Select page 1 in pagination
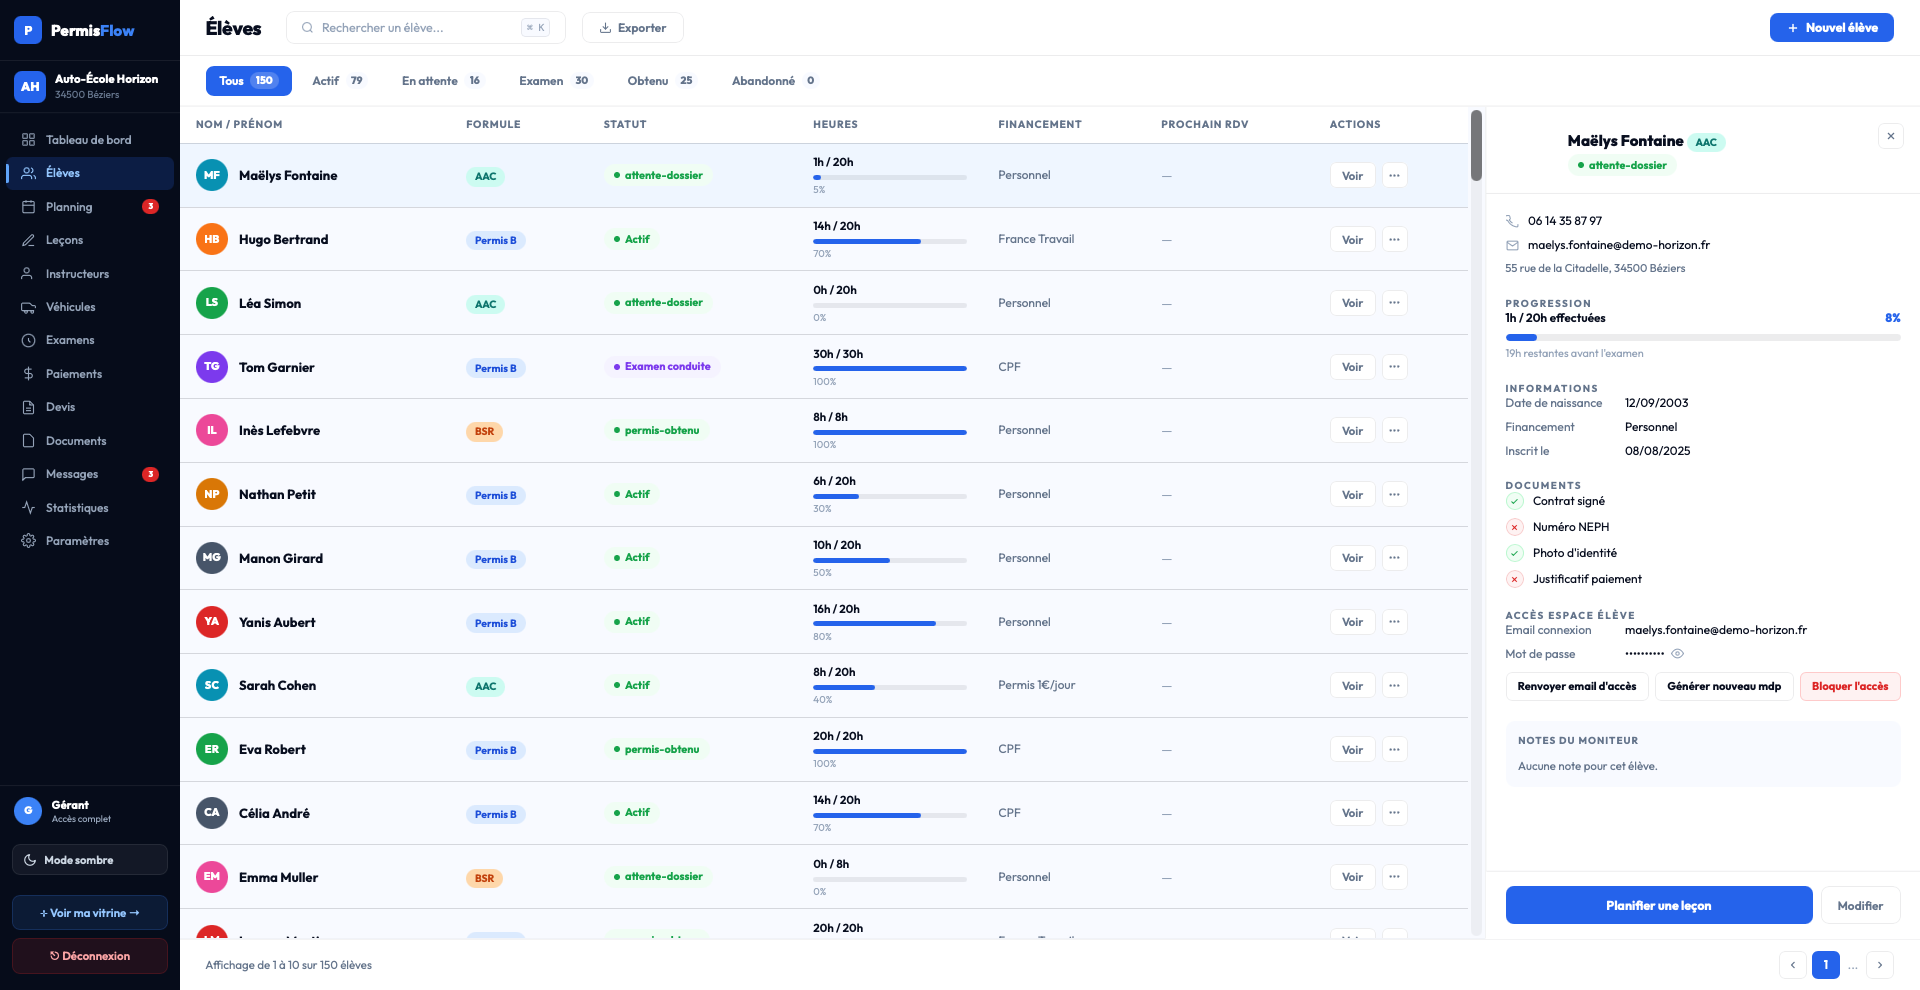 [1826, 965]
